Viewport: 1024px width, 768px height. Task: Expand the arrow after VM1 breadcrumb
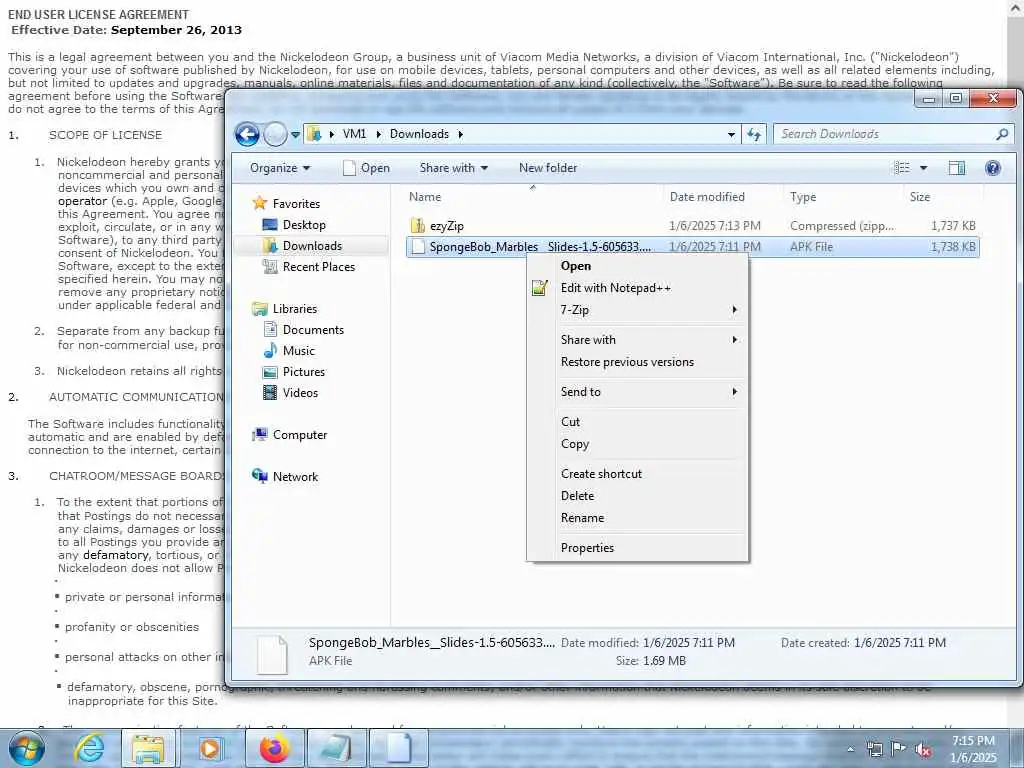[x=378, y=134]
